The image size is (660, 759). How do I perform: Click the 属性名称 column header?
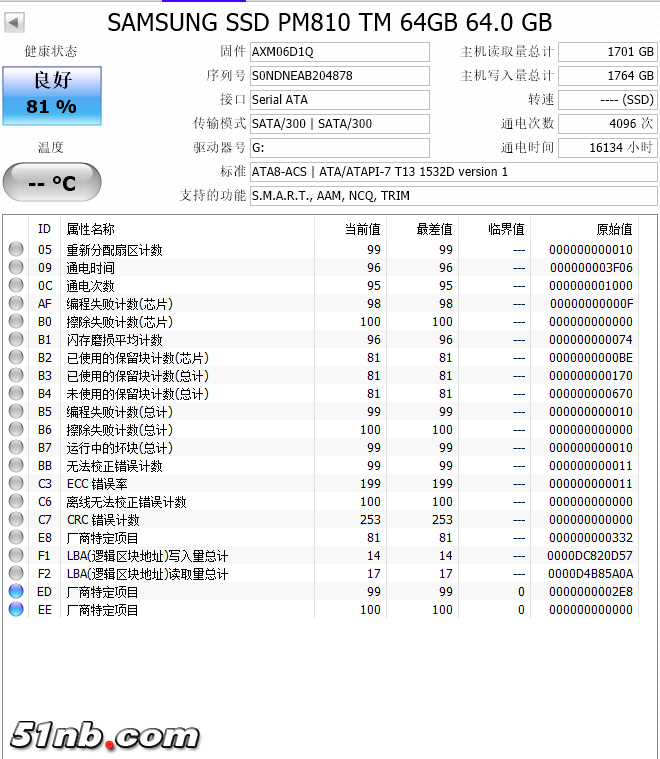(90, 230)
